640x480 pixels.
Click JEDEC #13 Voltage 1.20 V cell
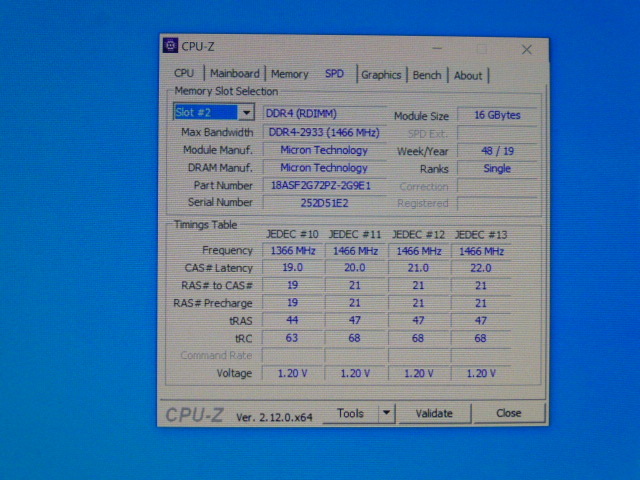click(481, 373)
